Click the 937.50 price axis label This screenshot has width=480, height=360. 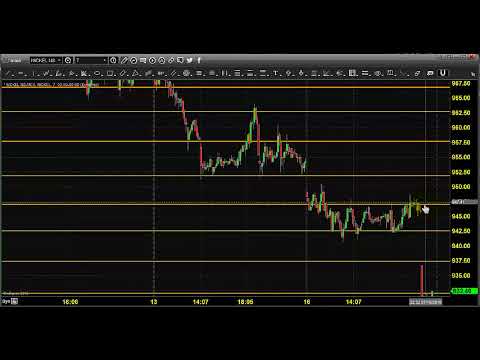pos(461,260)
